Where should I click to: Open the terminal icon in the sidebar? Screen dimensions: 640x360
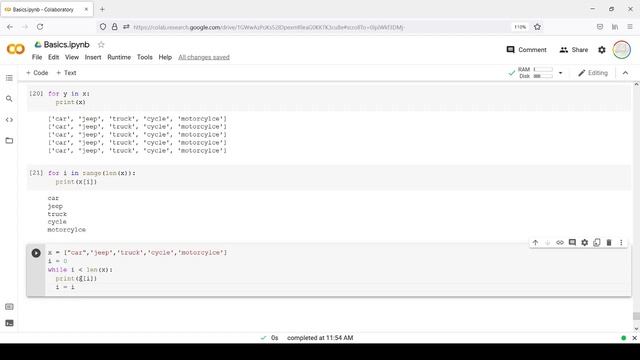[9, 323]
